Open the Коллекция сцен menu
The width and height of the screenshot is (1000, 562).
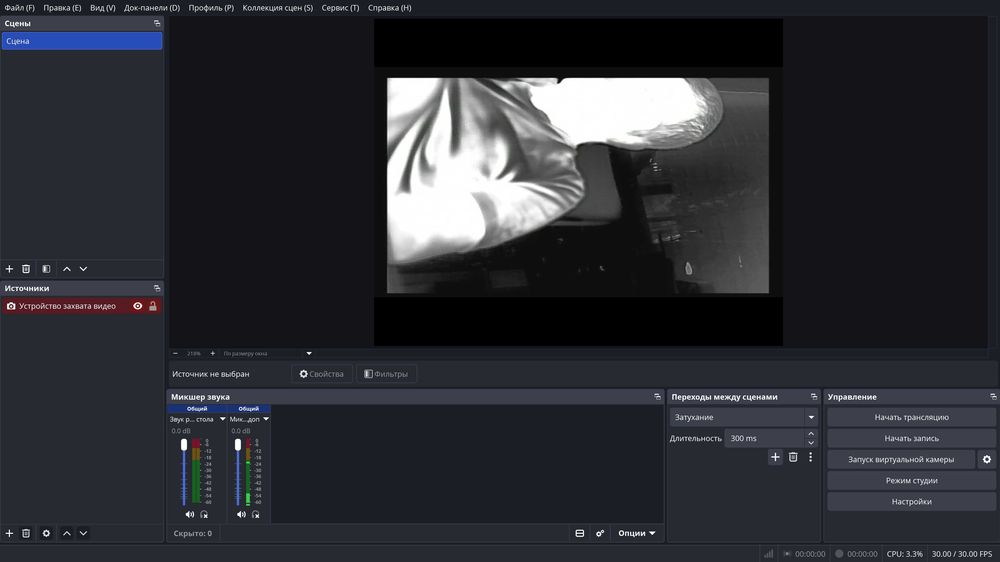click(277, 8)
